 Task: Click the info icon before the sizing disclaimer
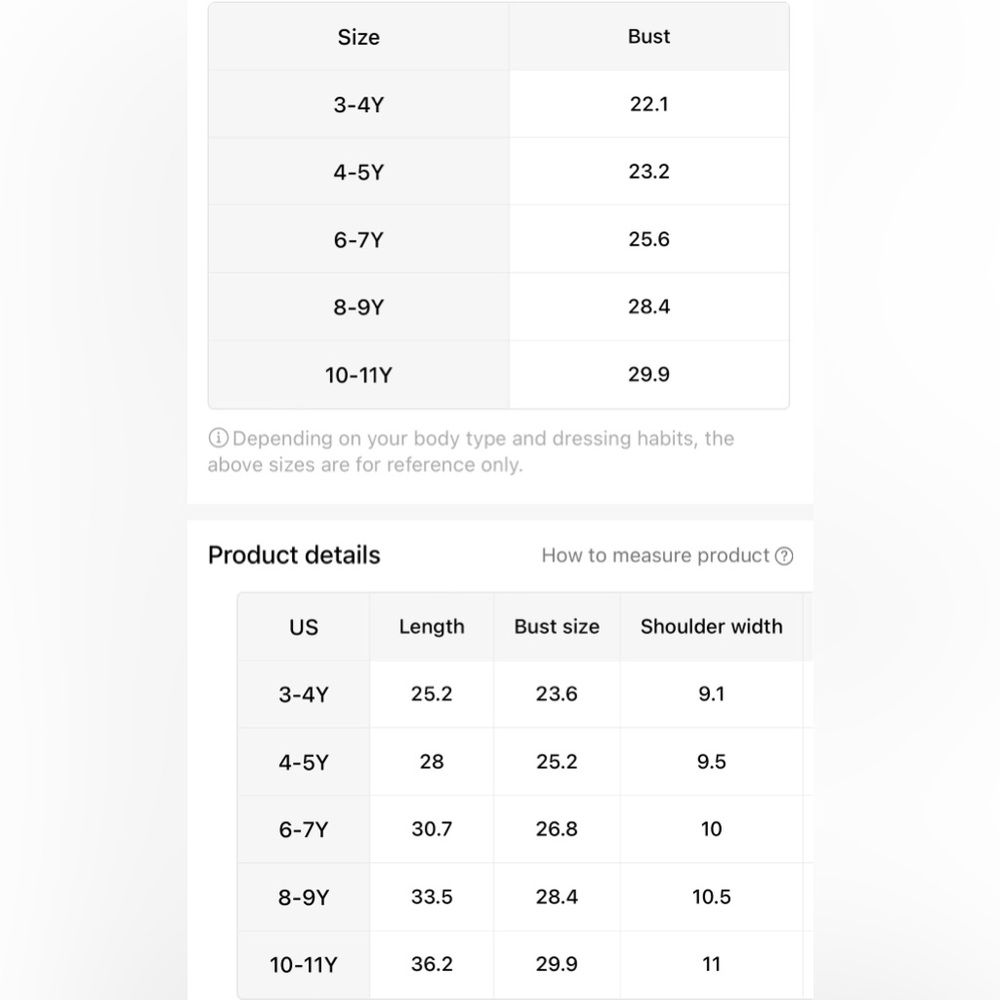pyautogui.click(x=218, y=438)
